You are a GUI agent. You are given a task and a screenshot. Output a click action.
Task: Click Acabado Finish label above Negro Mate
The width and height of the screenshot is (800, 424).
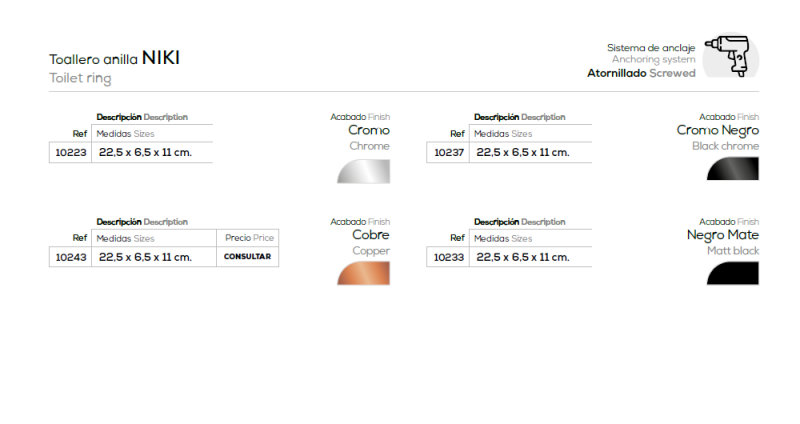[x=729, y=222]
